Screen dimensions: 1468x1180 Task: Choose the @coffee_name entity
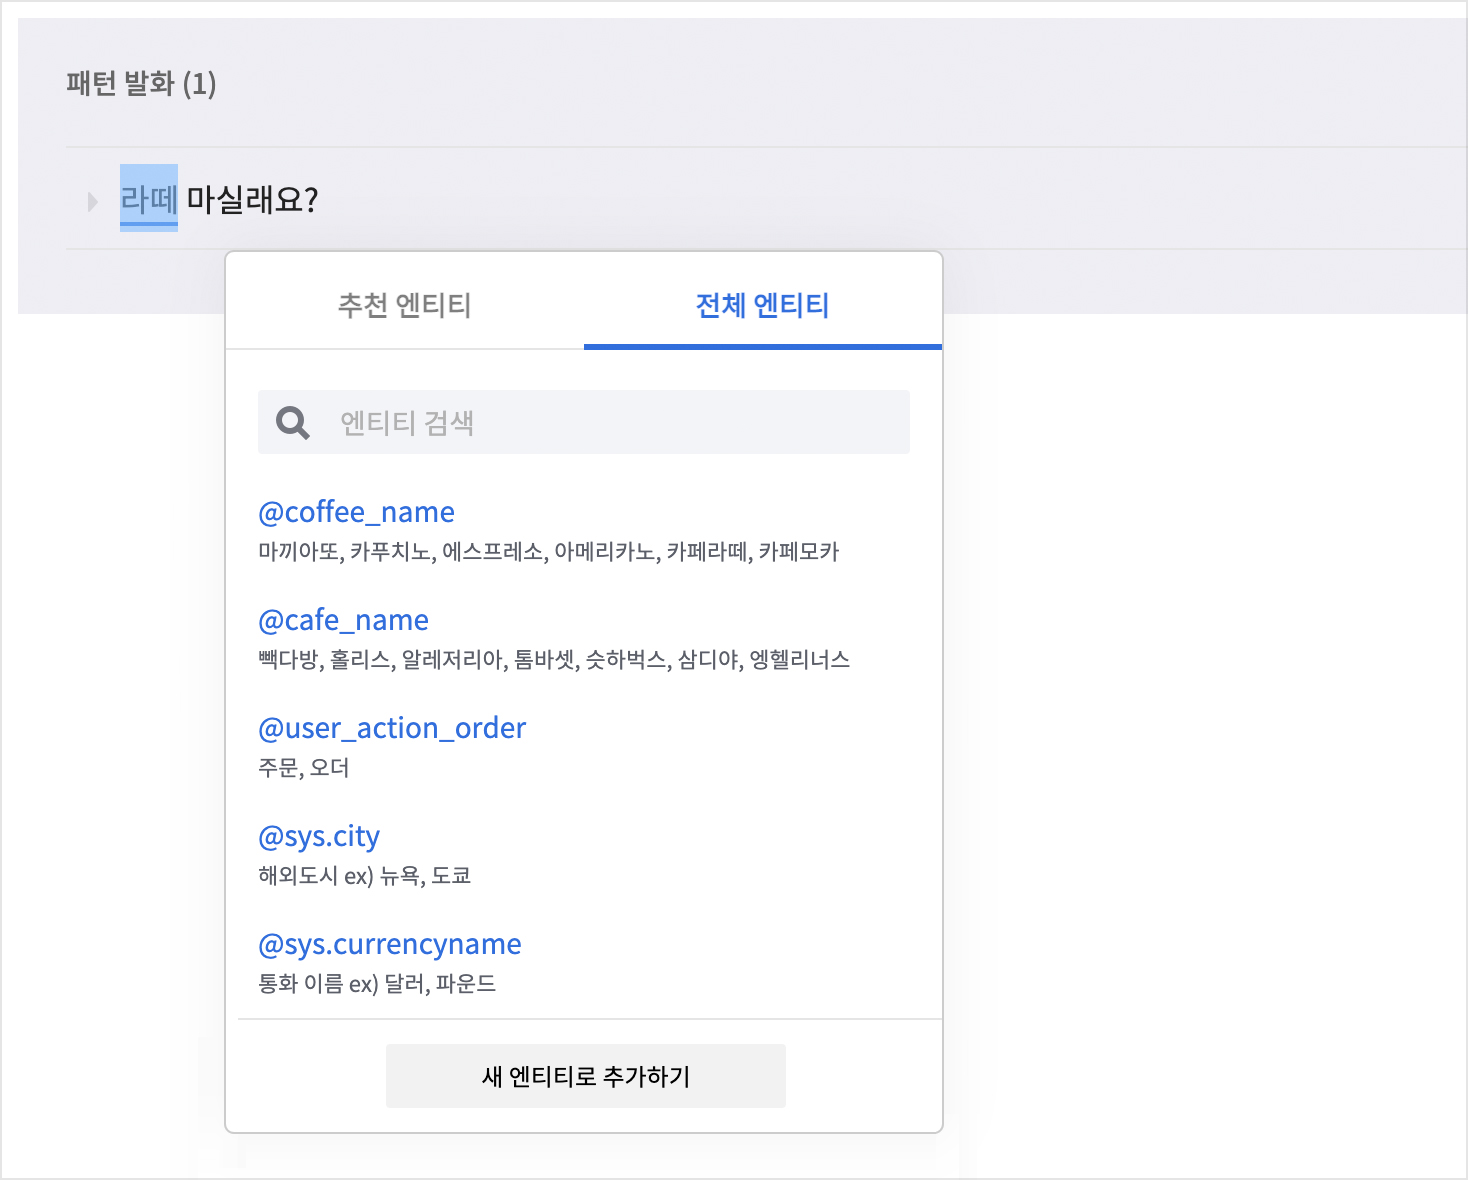pos(356,512)
